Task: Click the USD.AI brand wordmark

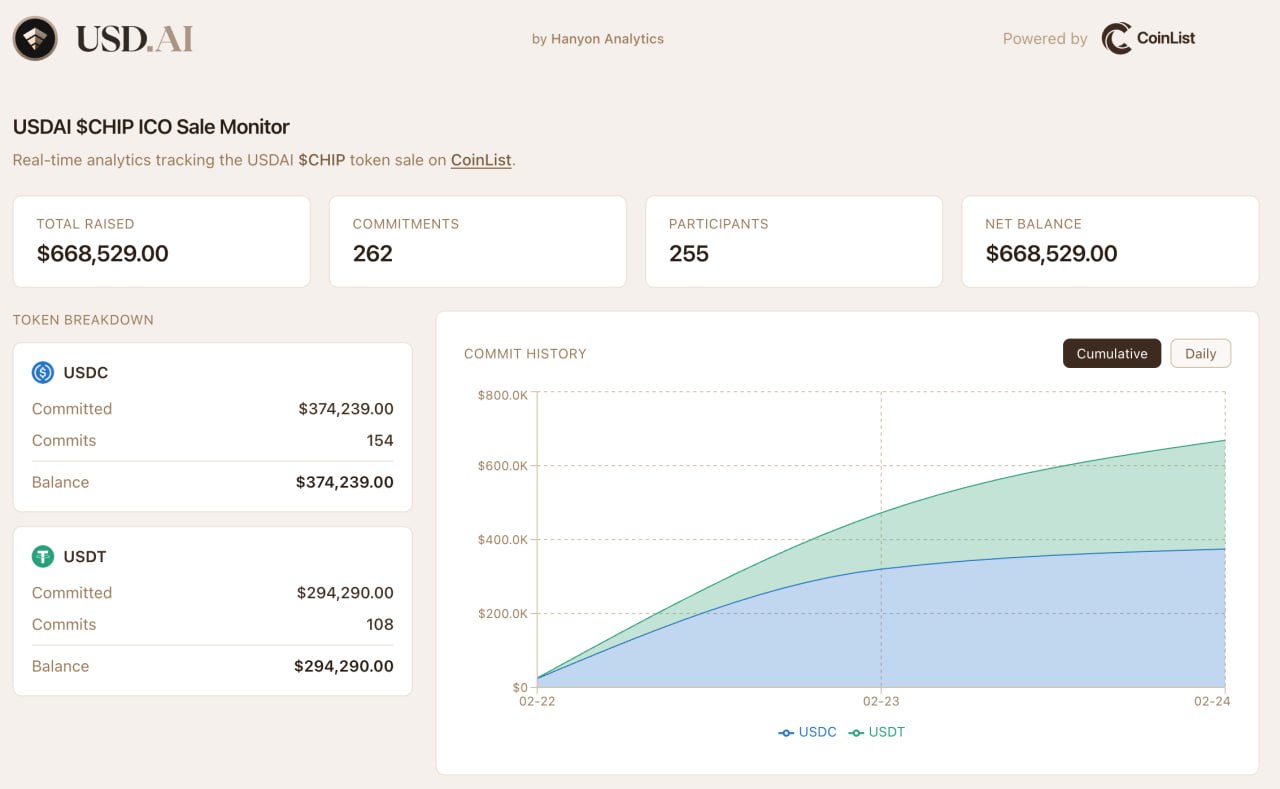Action: [x=134, y=39]
